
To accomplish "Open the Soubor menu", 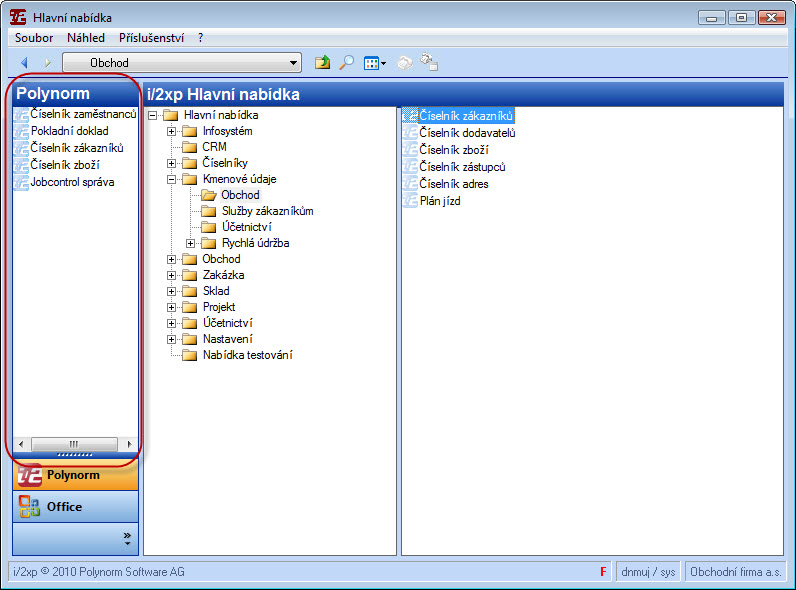I will [34, 38].
